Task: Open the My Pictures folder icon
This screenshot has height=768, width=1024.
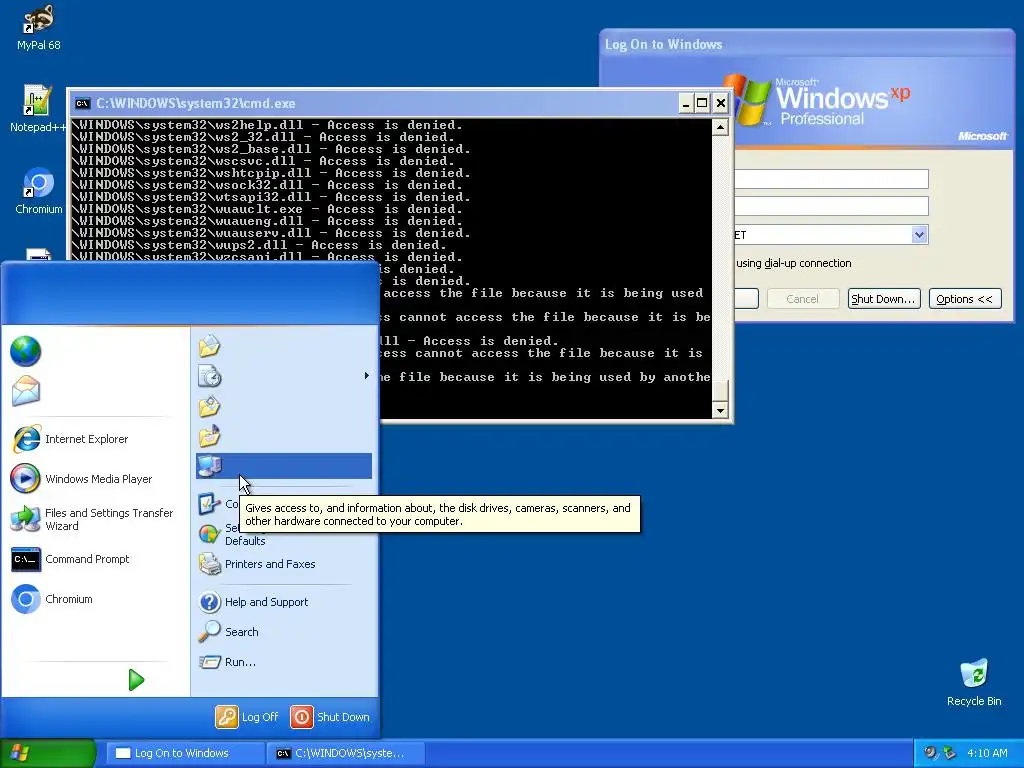Action: 210,406
